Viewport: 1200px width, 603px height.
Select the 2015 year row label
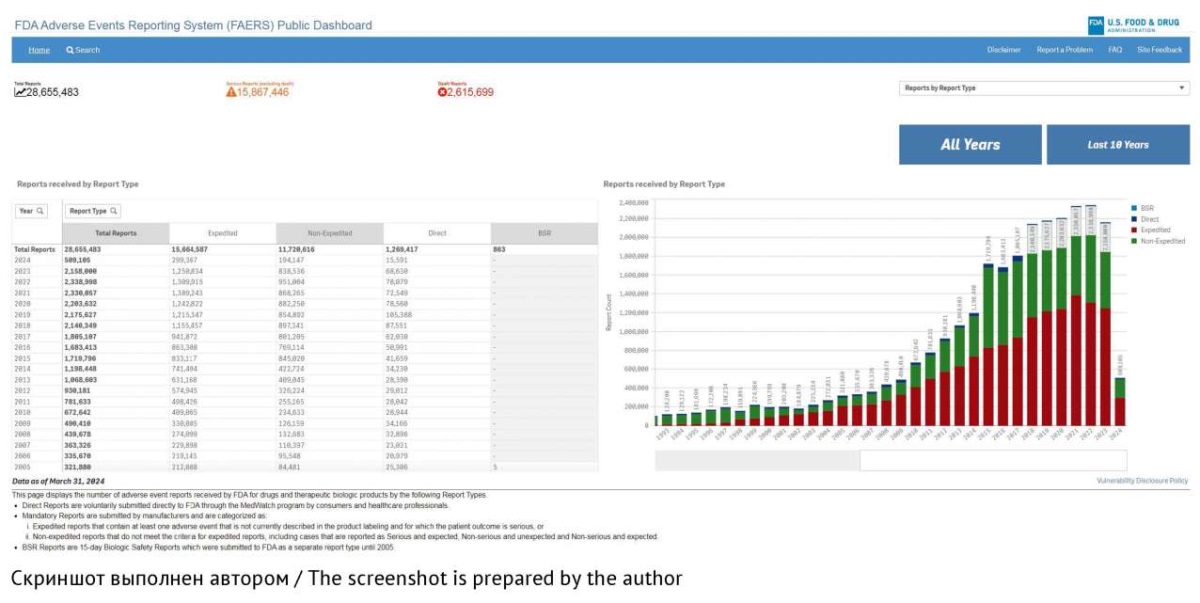[23, 358]
